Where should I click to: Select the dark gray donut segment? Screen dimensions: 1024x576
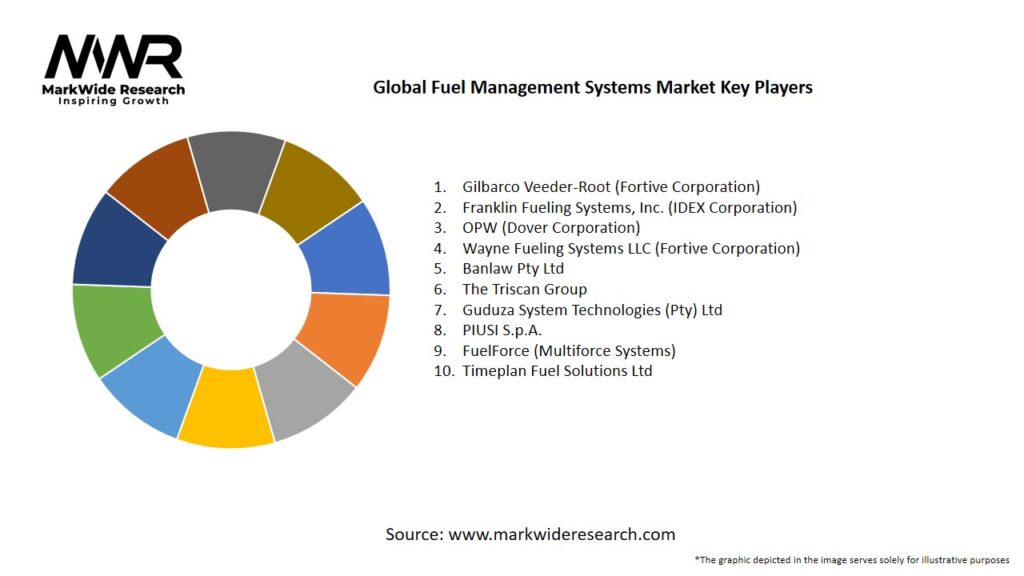tap(234, 161)
